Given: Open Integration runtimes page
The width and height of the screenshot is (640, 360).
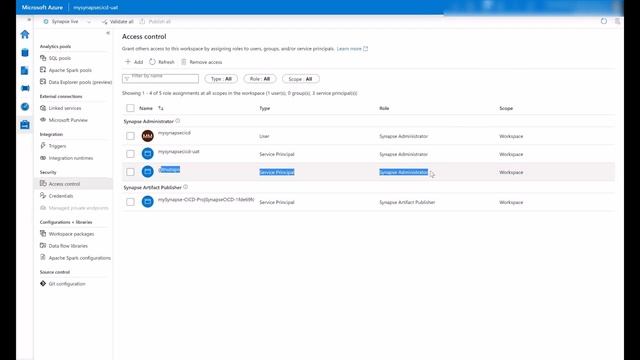Looking at the screenshot, I should [71, 158].
